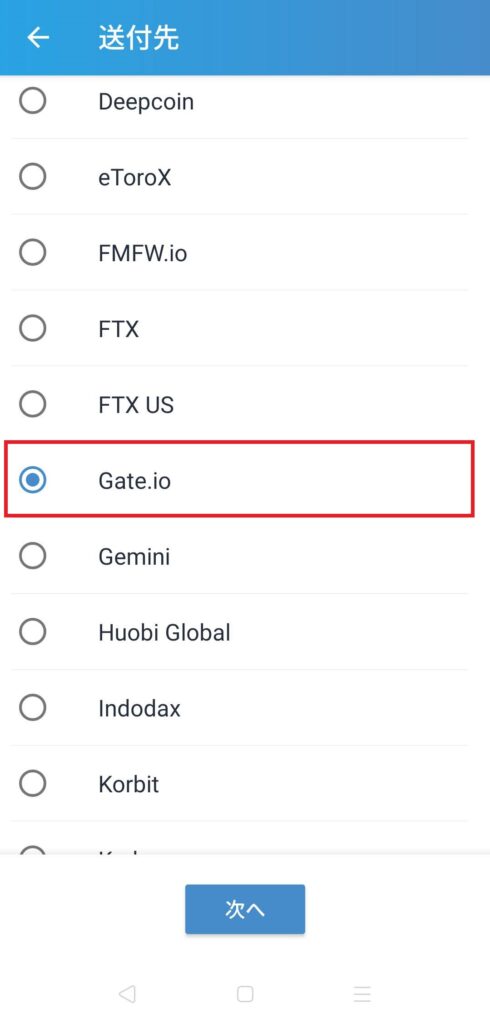This screenshot has width=490, height=1024.
Task: Tap the 次へ next button
Action: 245,909
